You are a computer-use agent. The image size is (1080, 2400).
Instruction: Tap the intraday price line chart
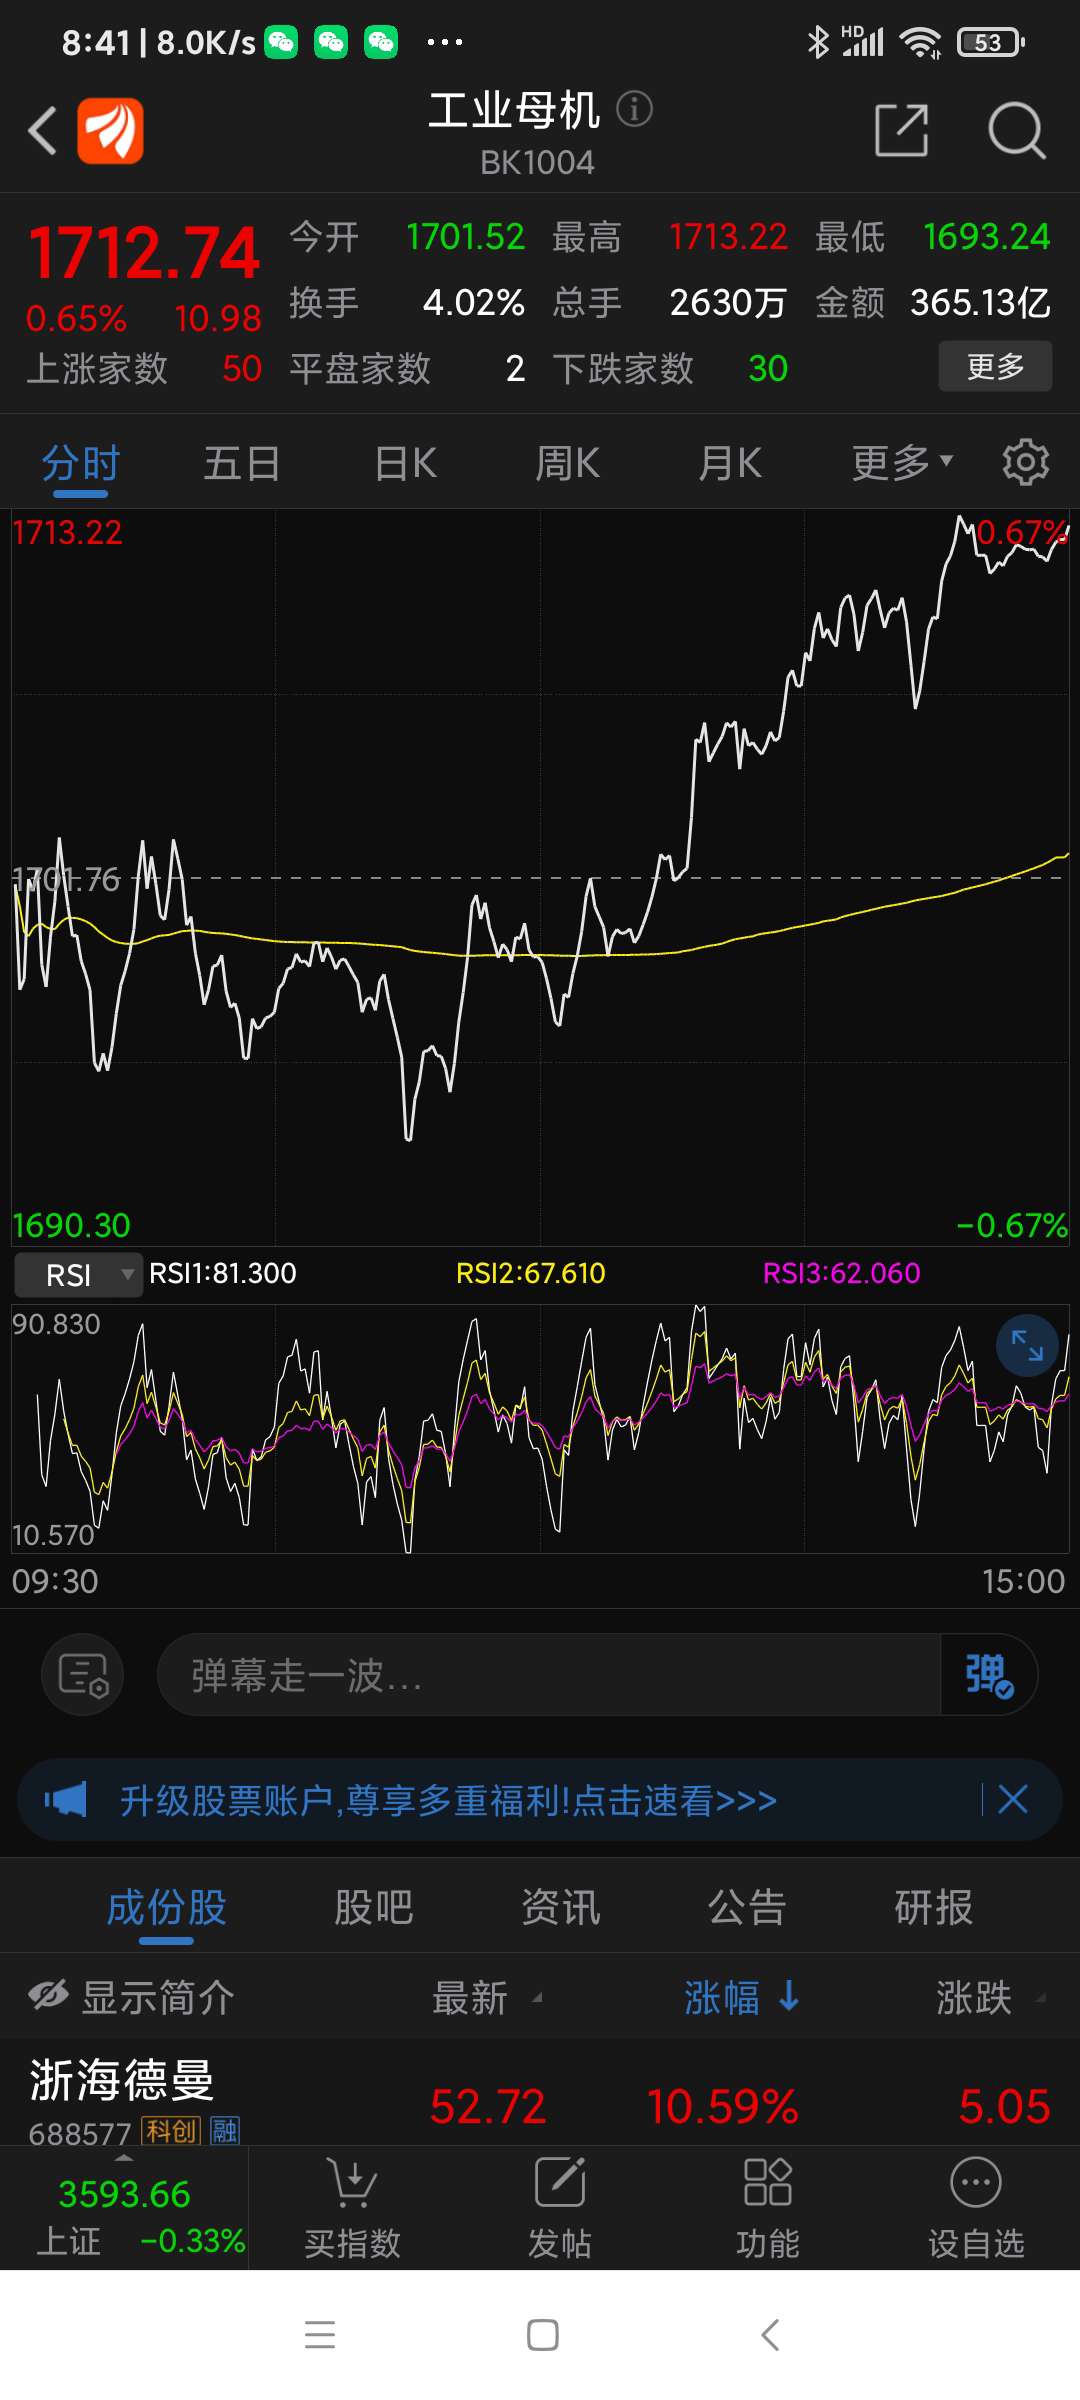(540, 877)
